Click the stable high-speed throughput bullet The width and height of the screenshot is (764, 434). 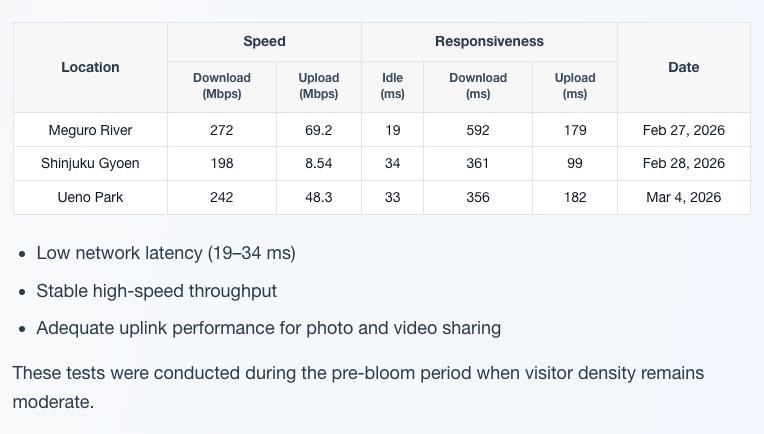pyautogui.click(x=157, y=291)
